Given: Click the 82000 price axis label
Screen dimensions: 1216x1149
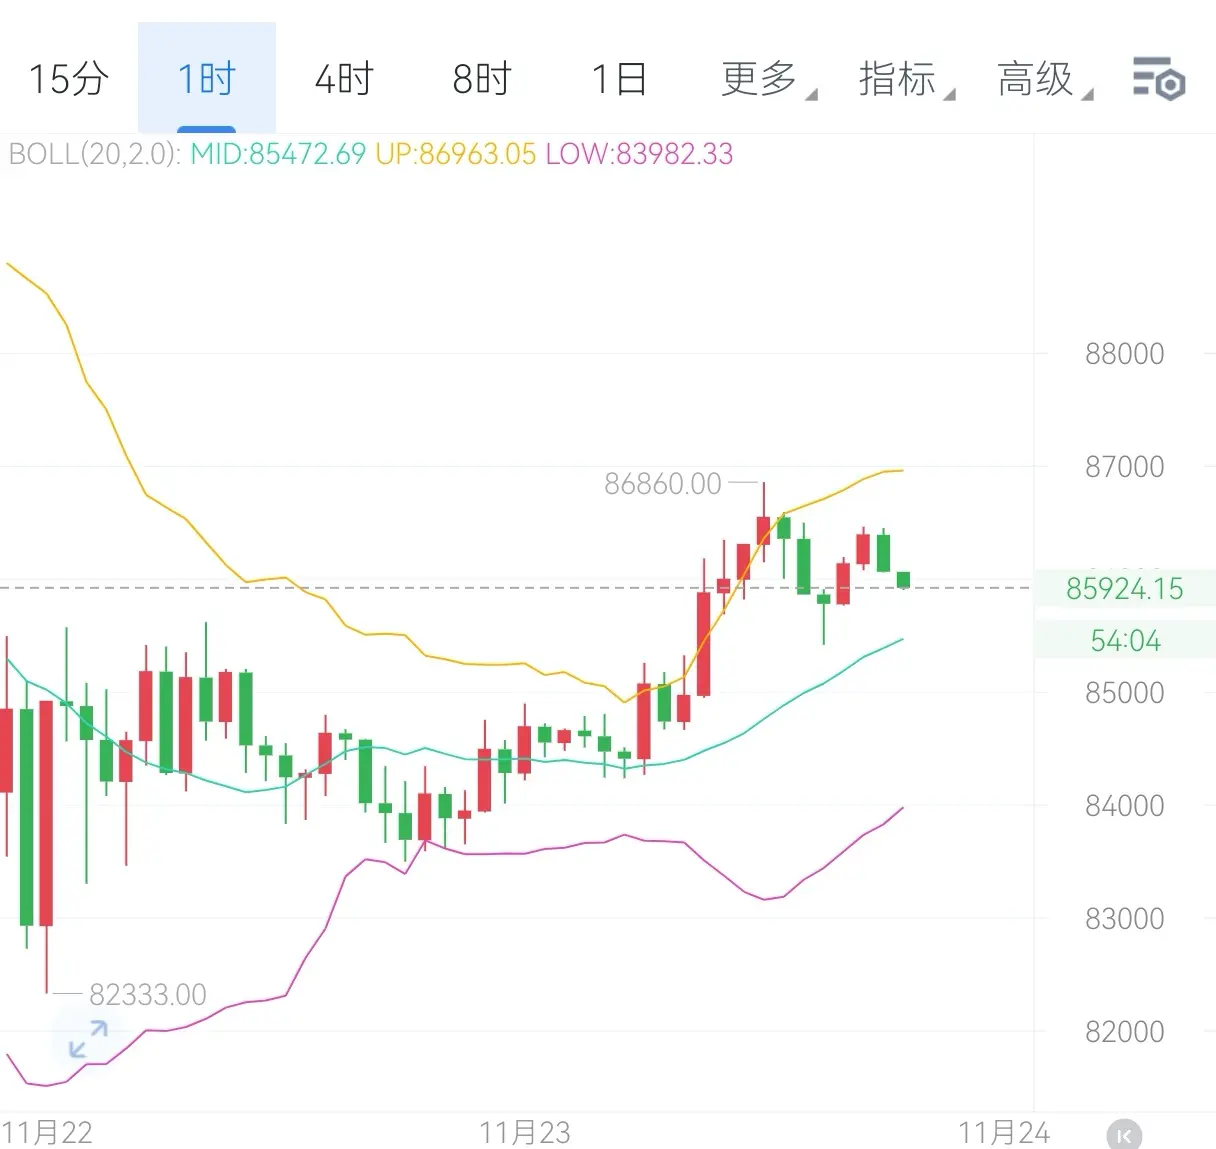Looking at the screenshot, I should pos(1124,1031).
